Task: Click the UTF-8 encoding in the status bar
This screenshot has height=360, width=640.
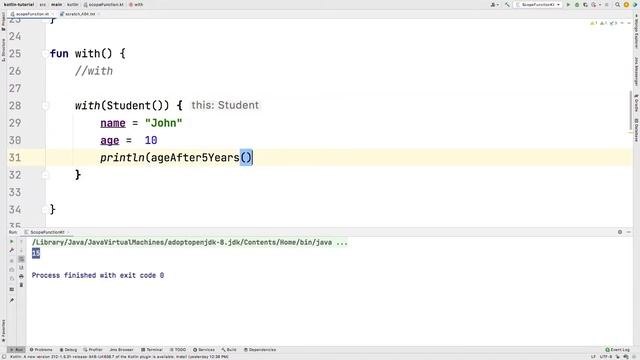Action: coord(605,357)
